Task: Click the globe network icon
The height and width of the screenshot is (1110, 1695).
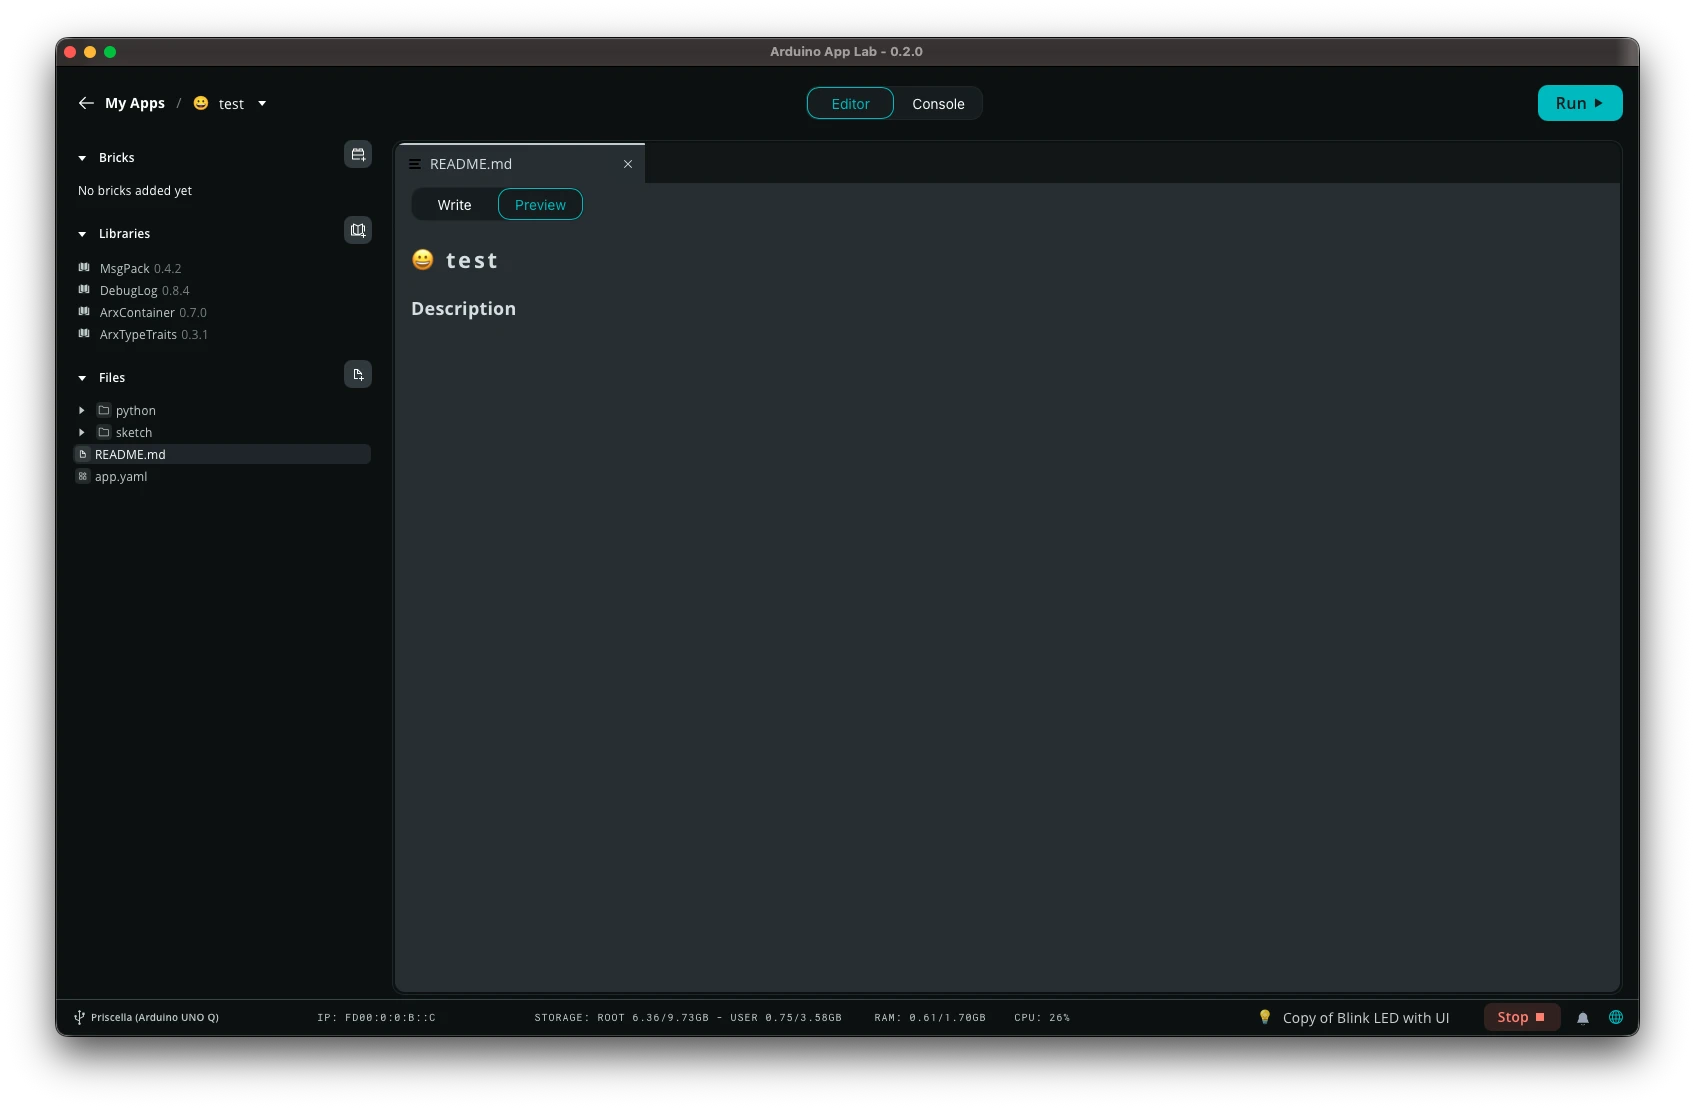Action: (1616, 1017)
